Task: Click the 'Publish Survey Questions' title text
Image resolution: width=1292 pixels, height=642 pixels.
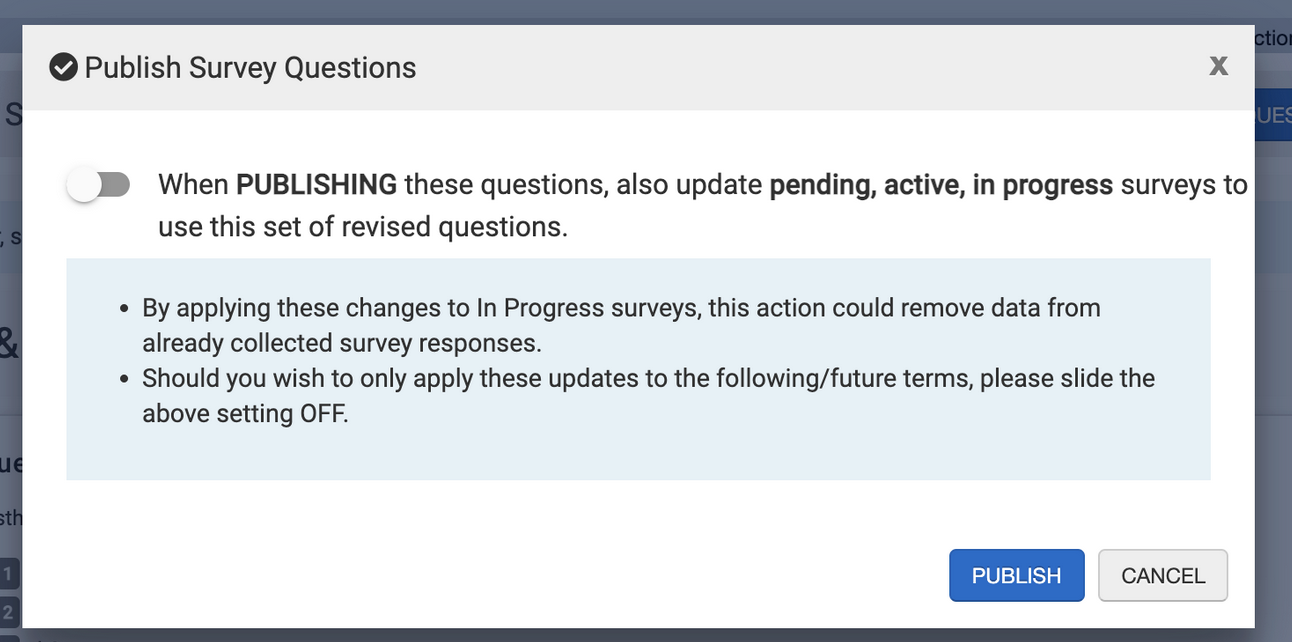Action: click(250, 68)
